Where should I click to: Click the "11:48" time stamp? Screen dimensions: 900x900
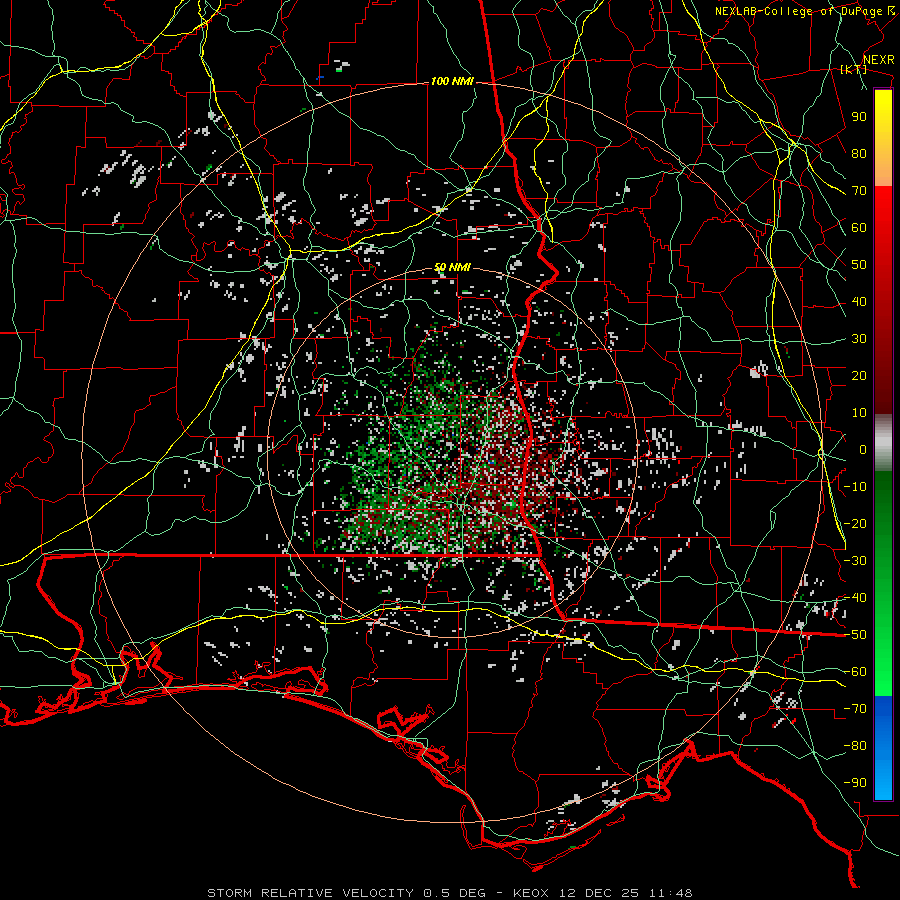coord(671,893)
